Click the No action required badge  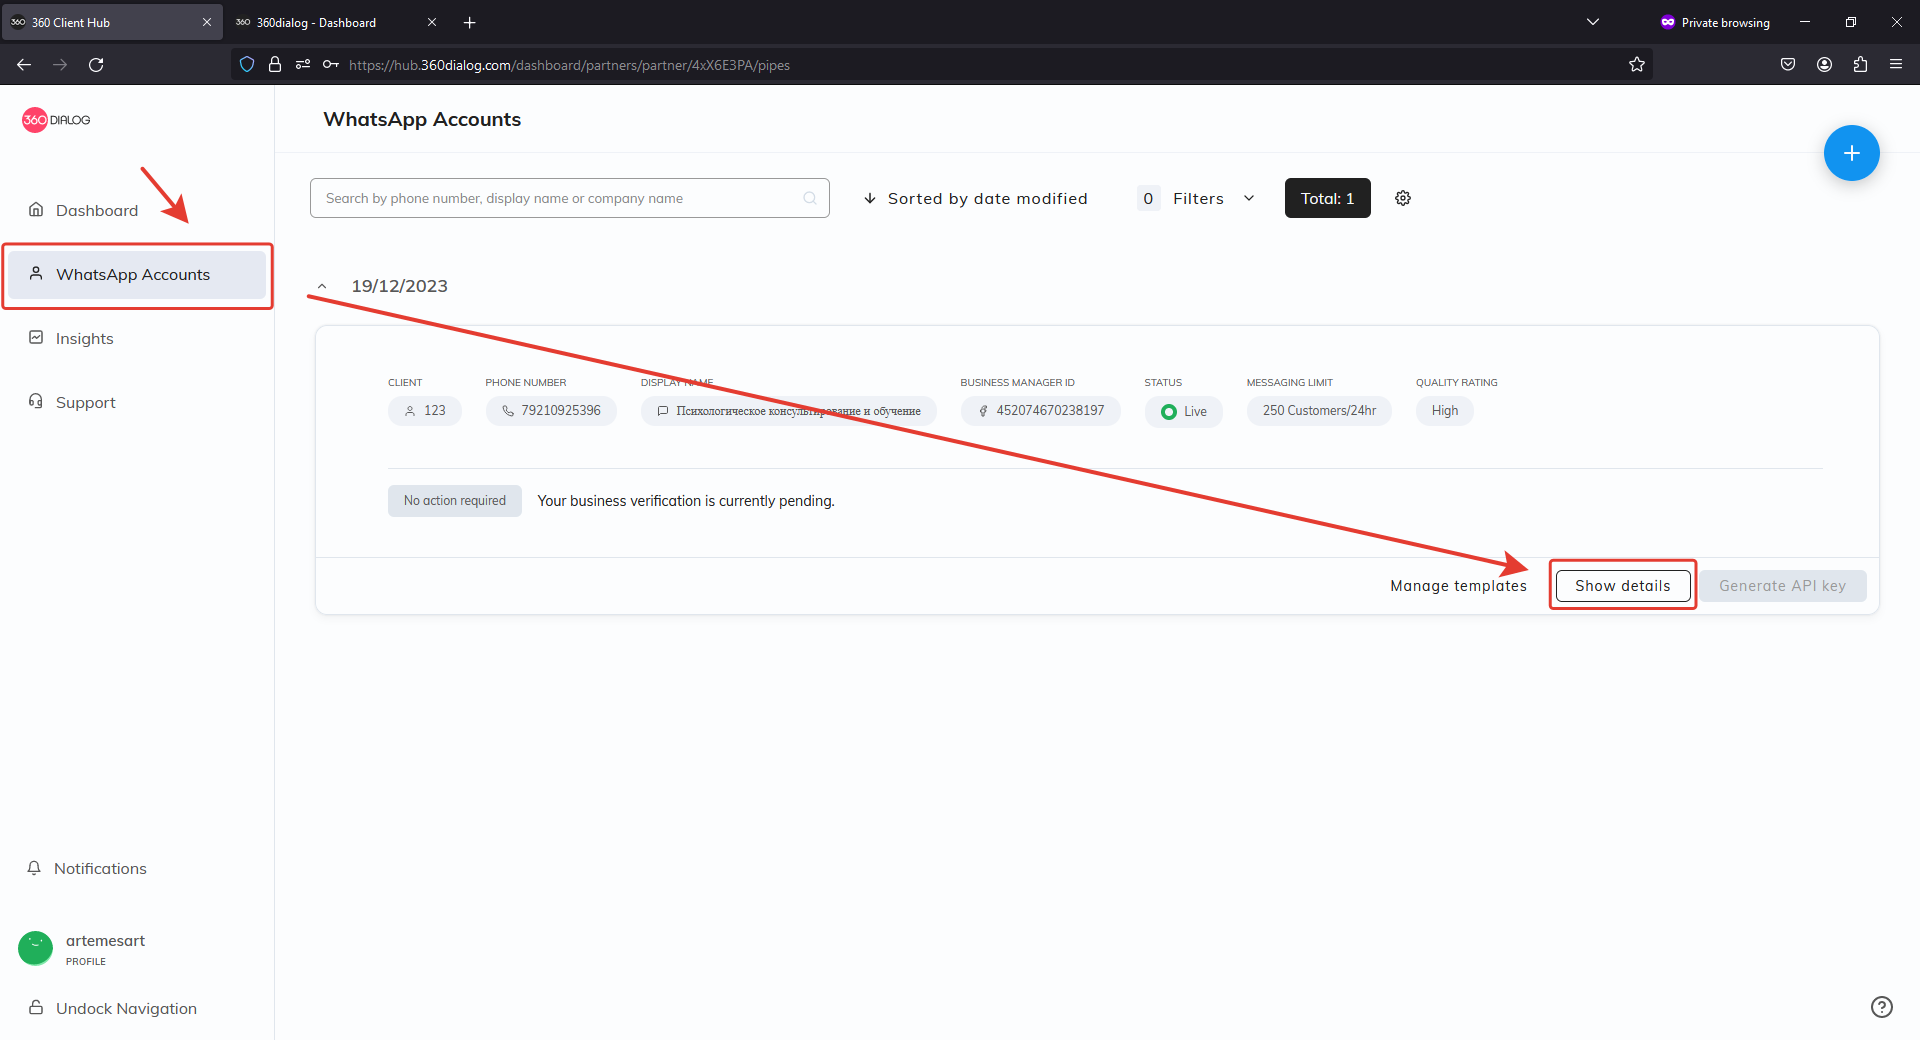[455, 501]
